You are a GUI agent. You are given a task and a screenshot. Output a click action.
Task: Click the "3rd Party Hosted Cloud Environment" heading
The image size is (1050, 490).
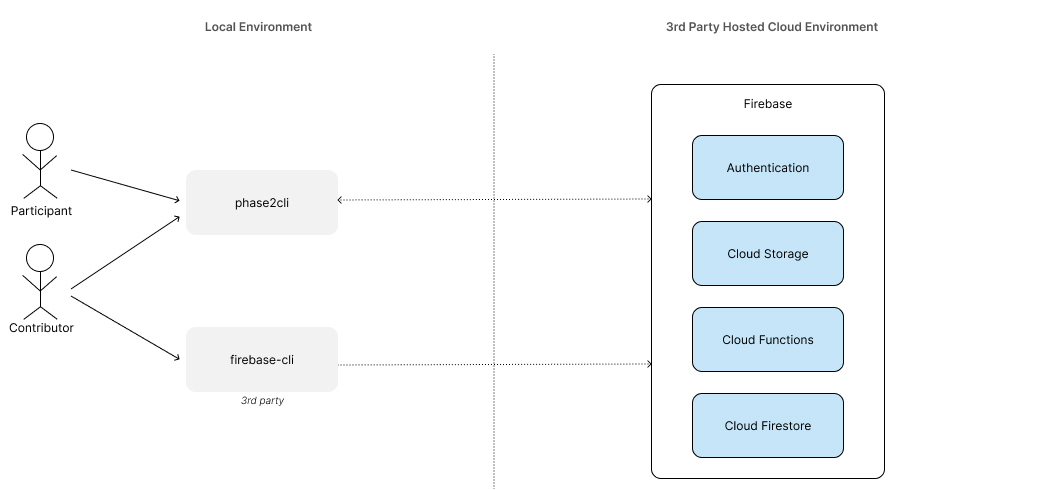[772, 27]
